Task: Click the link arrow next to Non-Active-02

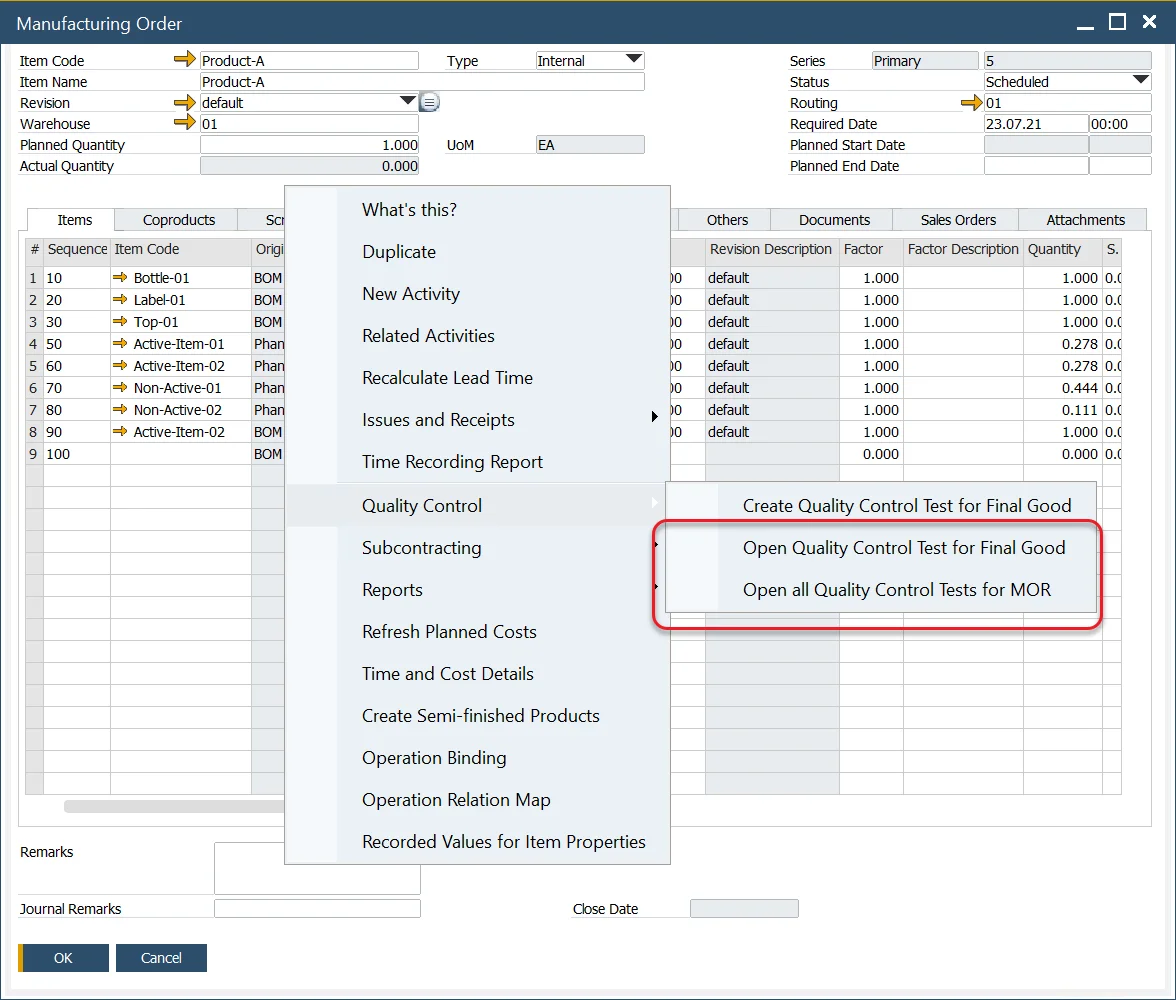Action: click(x=121, y=410)
